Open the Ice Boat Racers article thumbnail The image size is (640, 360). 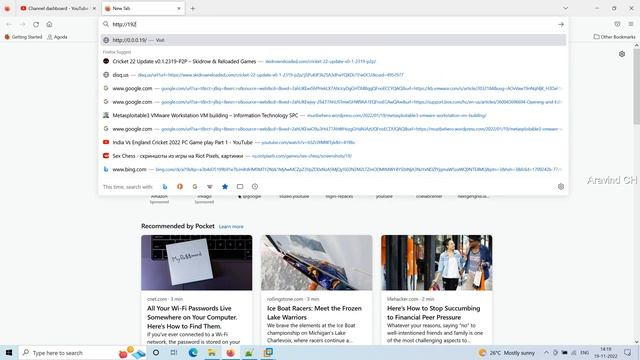click(317, 262)
